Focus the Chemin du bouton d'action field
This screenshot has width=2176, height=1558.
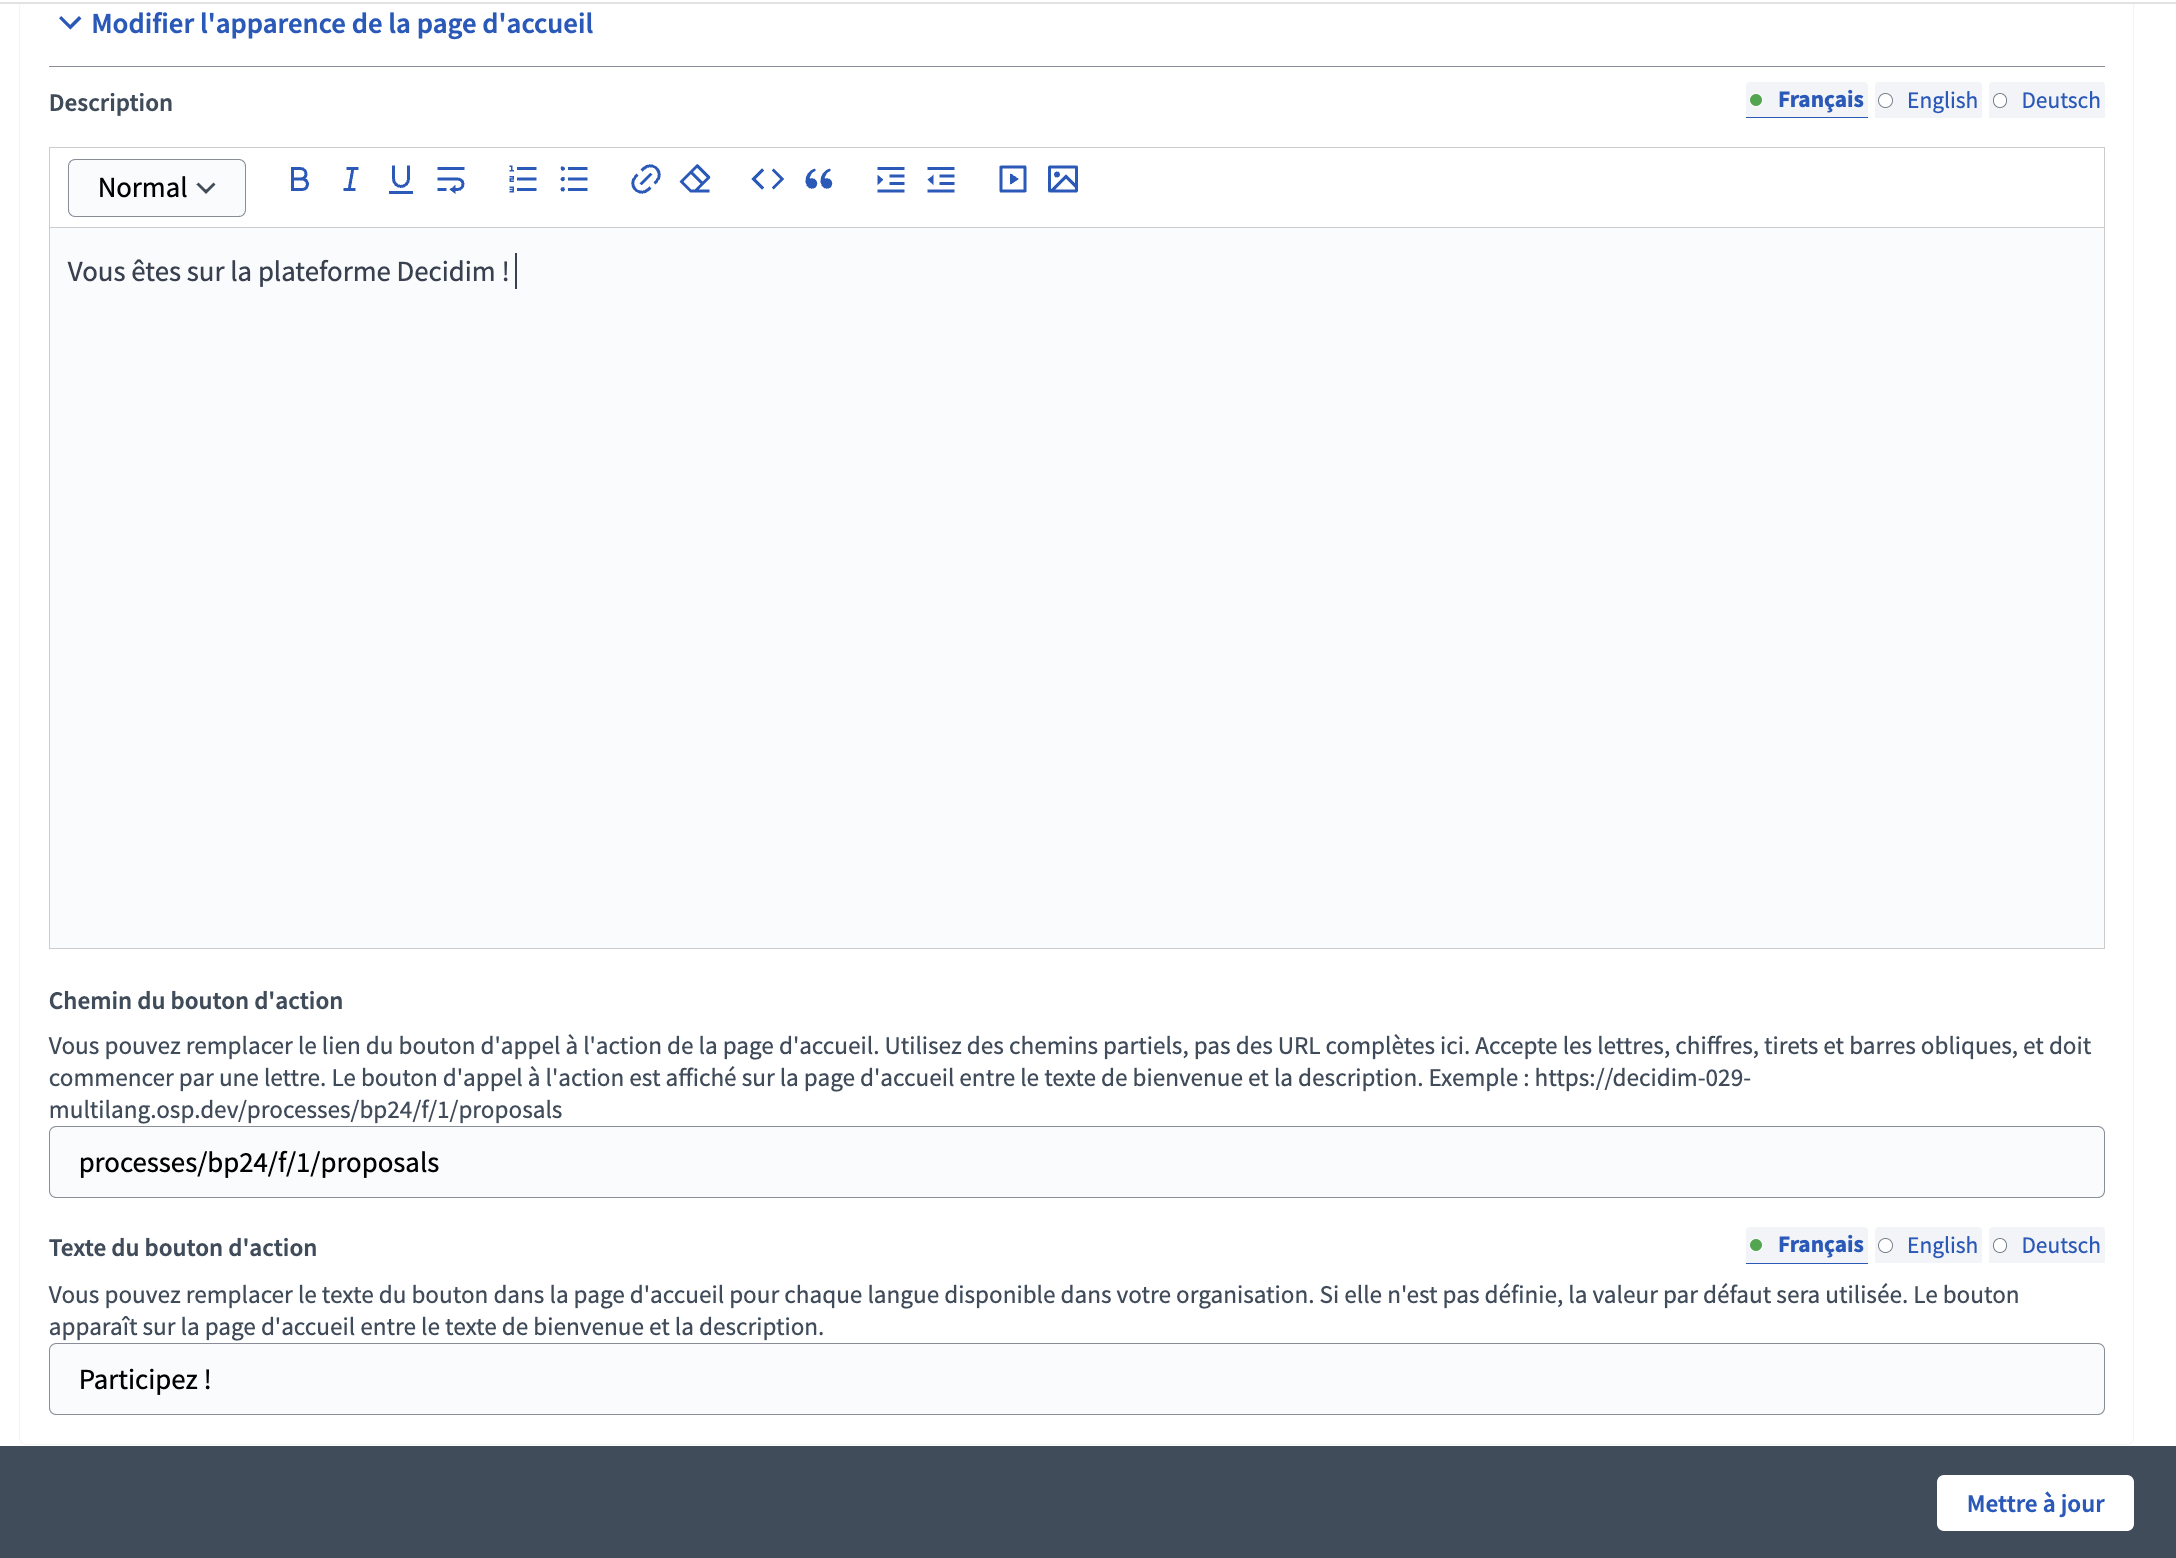(1076, 1162)
